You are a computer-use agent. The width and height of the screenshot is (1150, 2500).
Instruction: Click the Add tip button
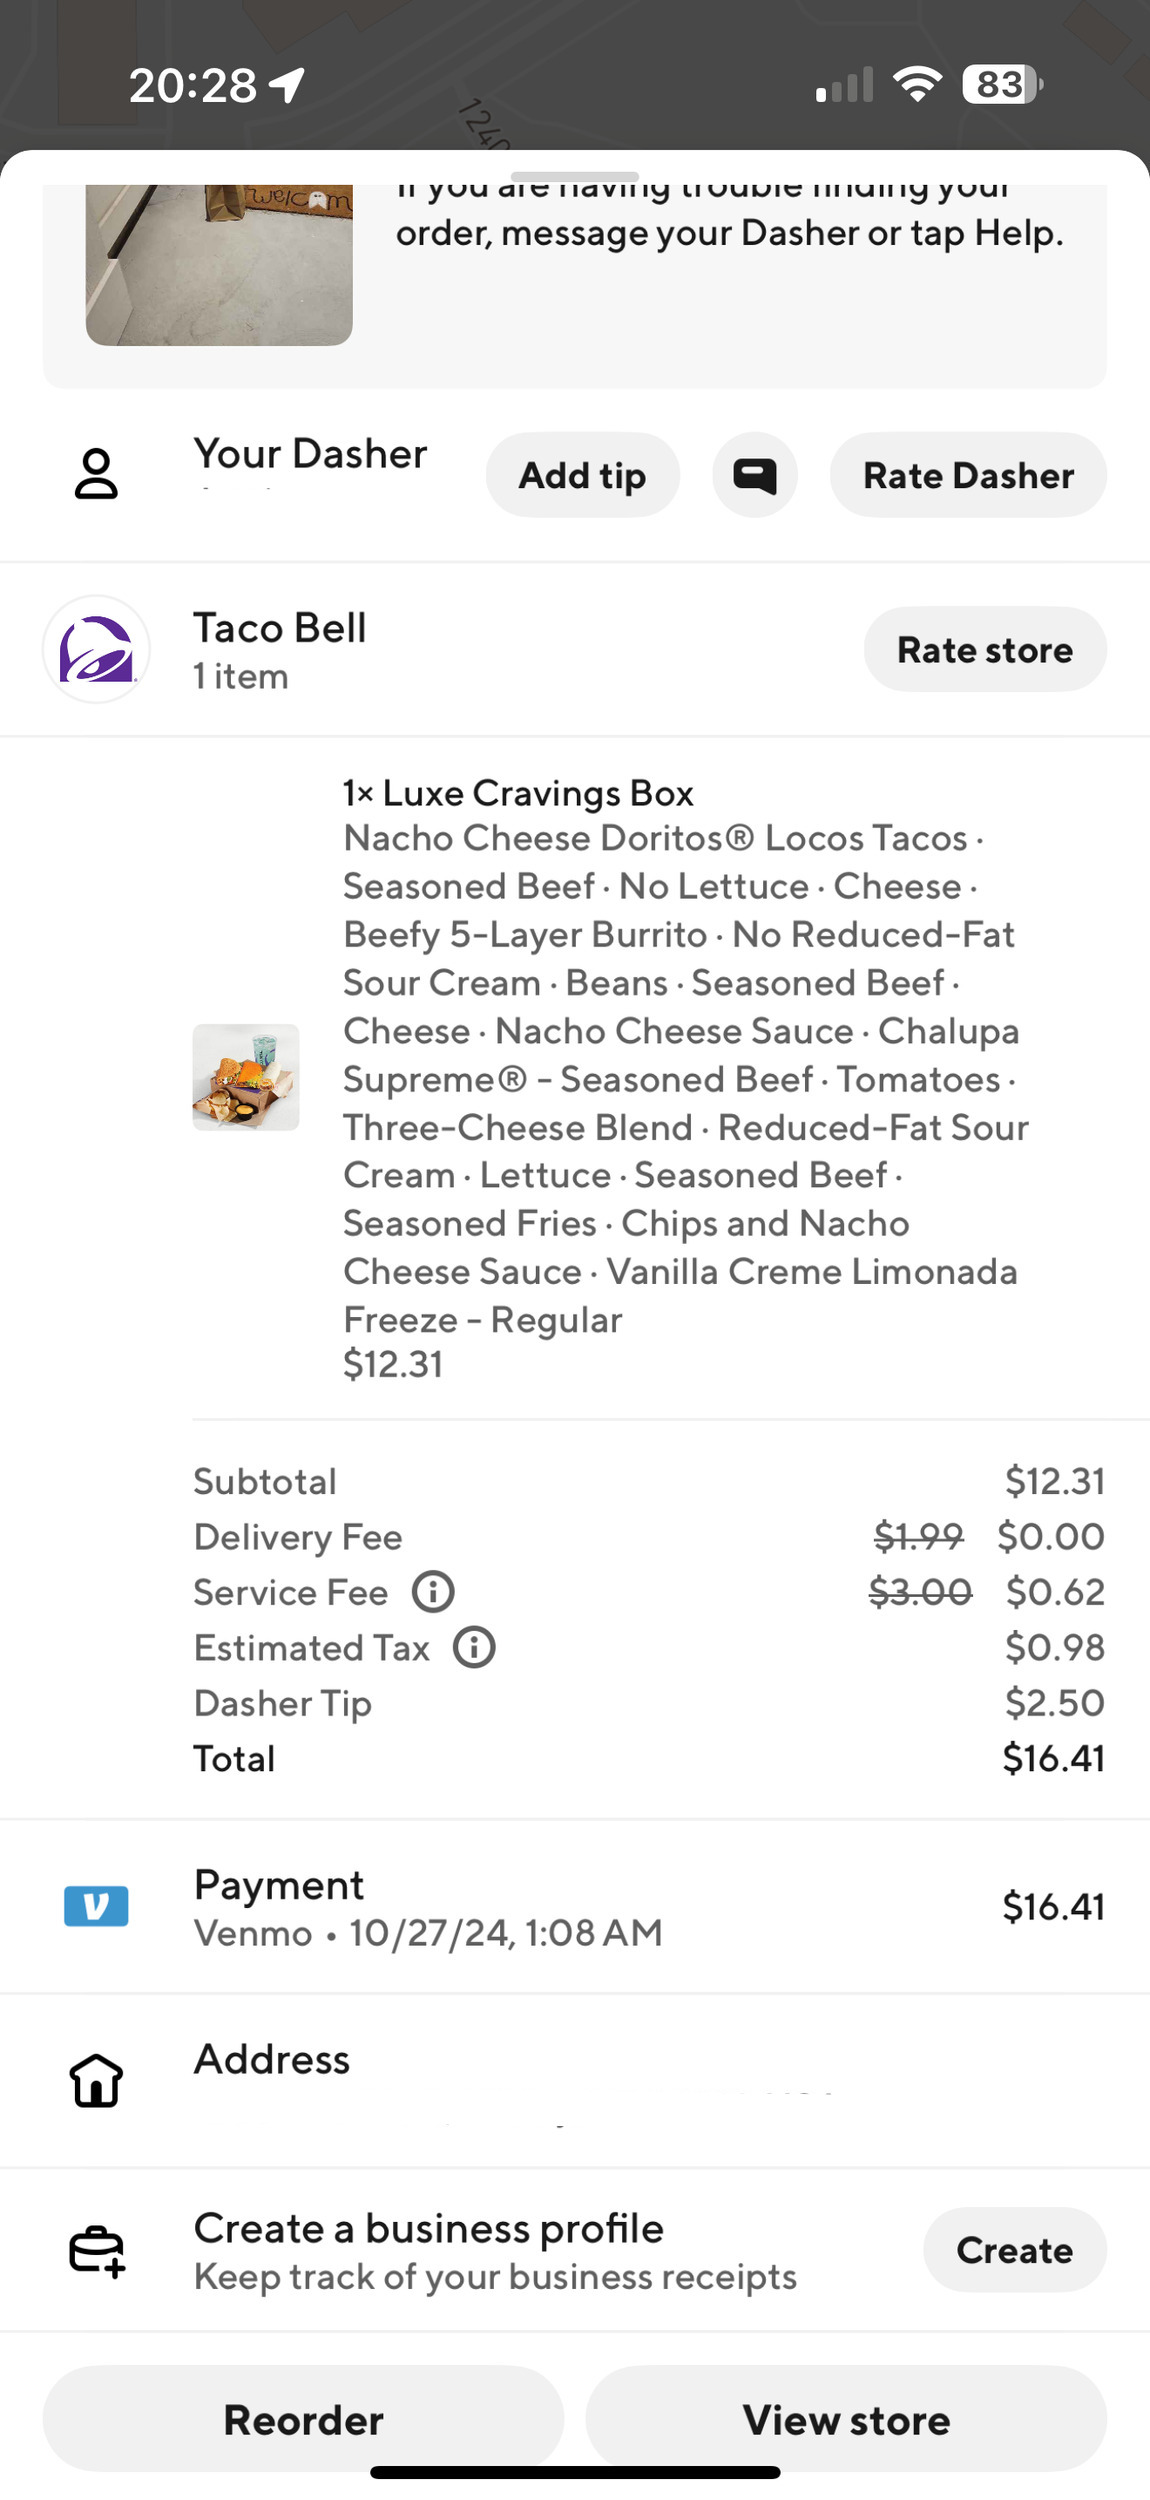point(583,475)
